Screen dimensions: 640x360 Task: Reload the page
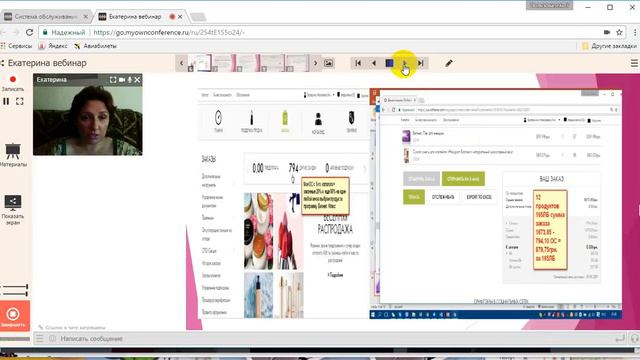point(29,32)
